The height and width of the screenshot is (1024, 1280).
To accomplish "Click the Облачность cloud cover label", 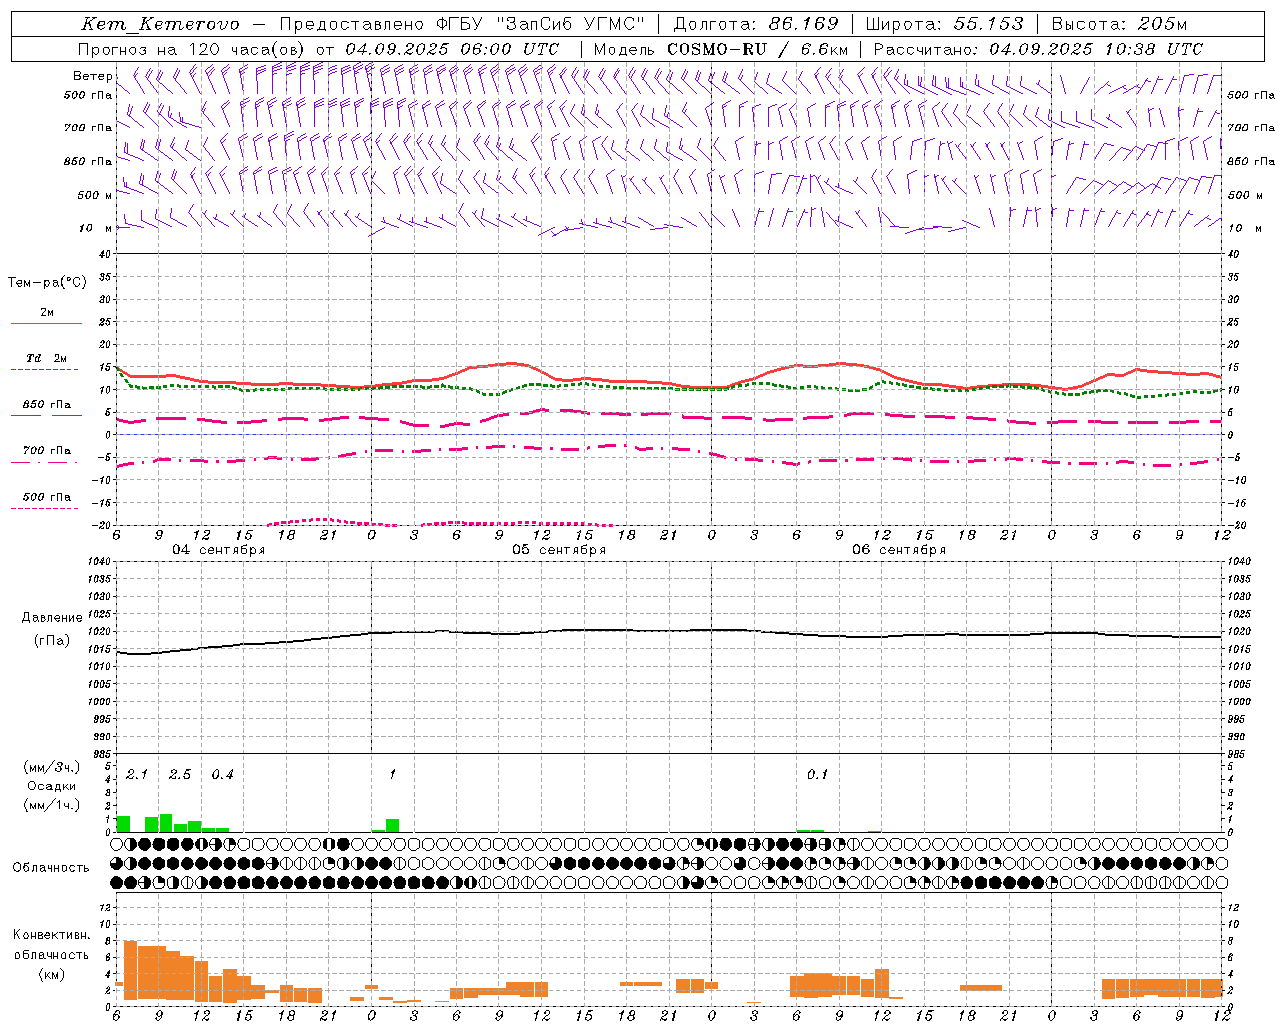I will [51, 868].
